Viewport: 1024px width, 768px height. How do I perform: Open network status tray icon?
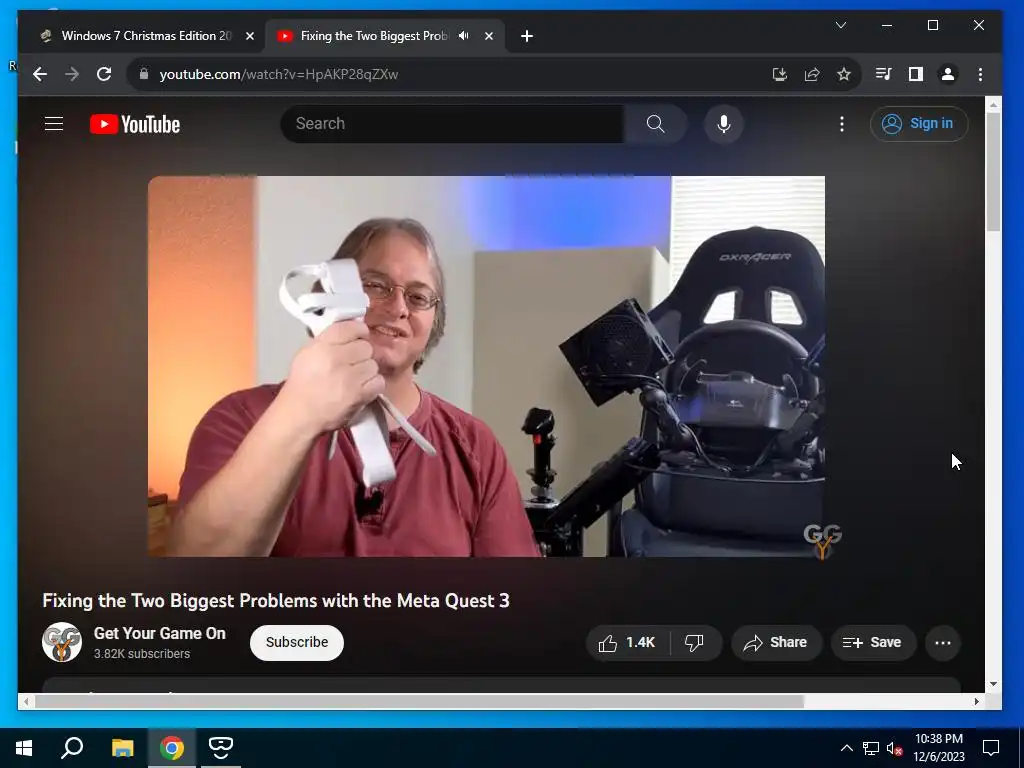point(871,748)
